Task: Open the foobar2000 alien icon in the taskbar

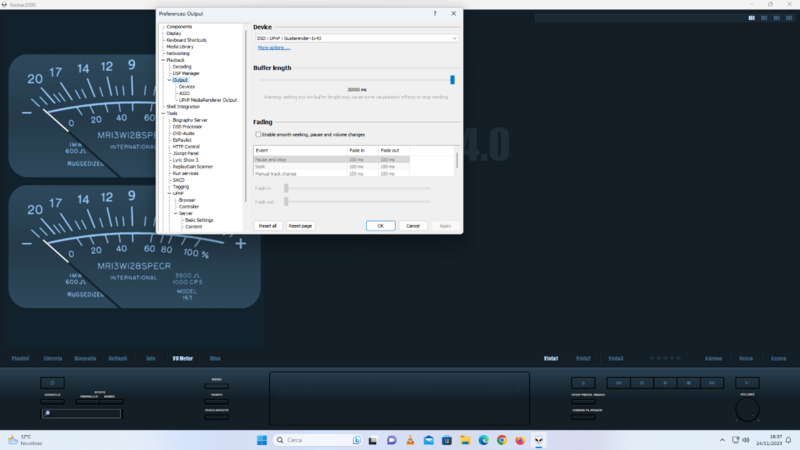Action: pos(540,440)
